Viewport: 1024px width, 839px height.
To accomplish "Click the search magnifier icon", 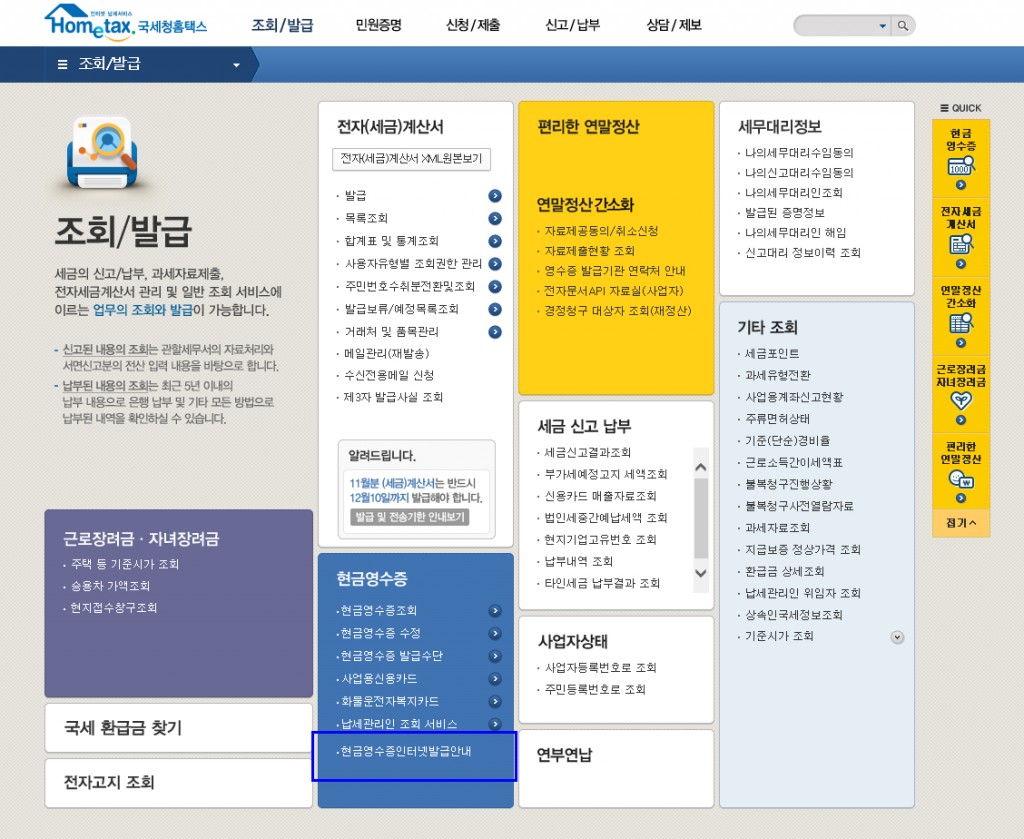I will click(903, 26).
